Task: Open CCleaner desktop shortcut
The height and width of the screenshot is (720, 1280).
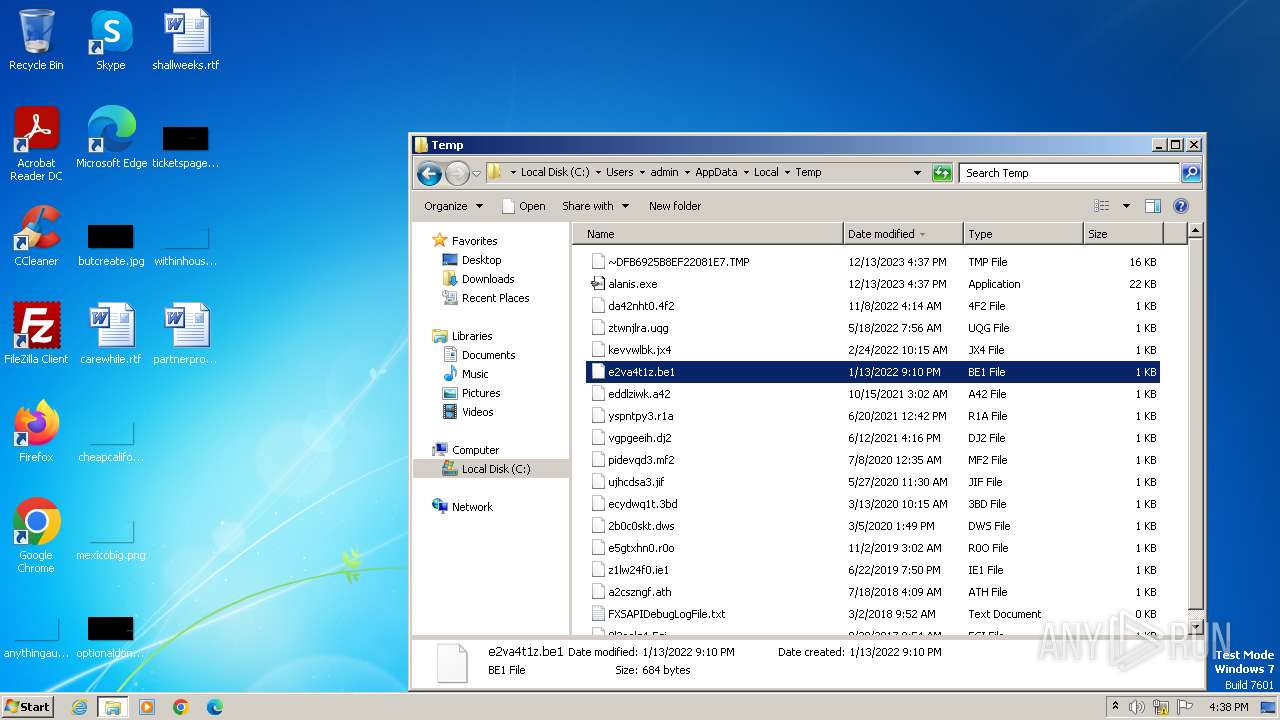Action: coord(36,236)
